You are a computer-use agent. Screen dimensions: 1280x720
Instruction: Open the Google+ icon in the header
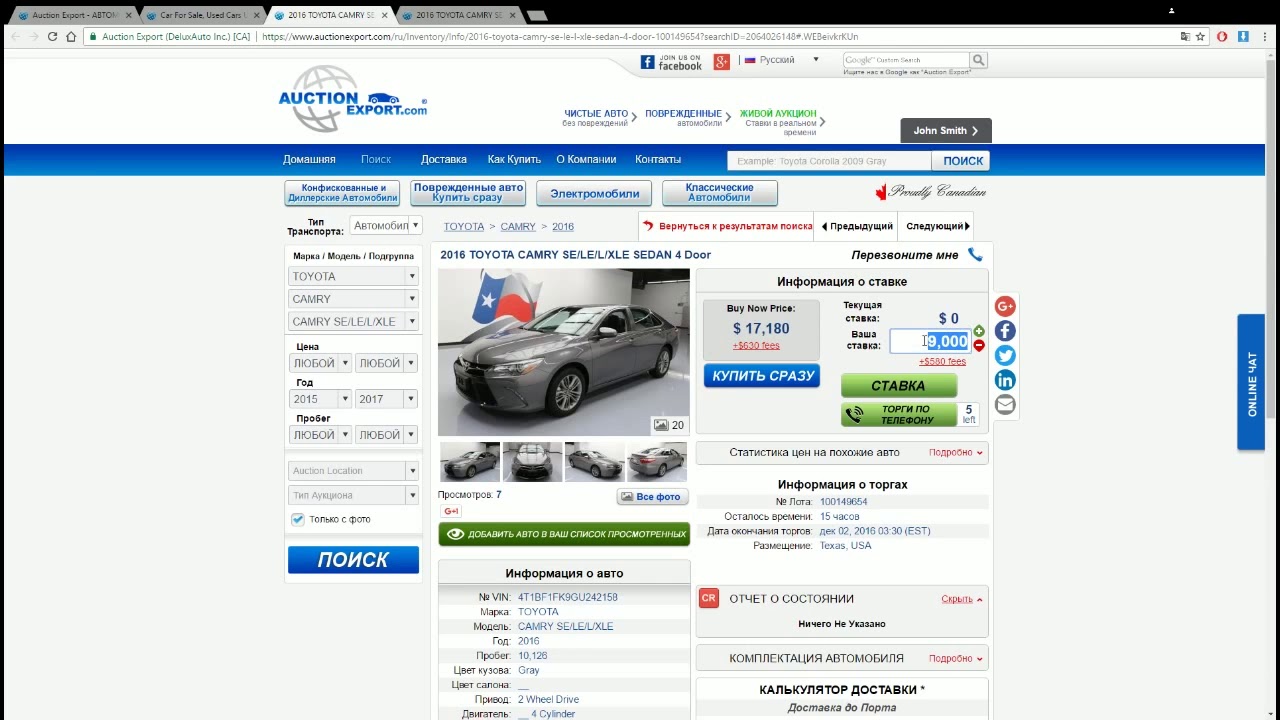click(721, 62)
